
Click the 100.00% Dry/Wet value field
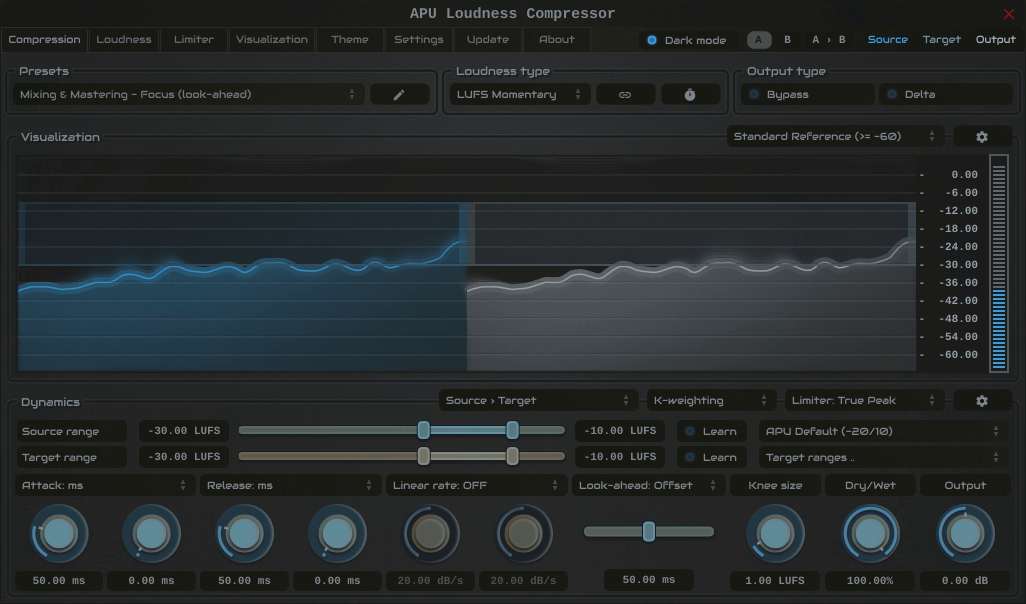[x=870, y=580]
